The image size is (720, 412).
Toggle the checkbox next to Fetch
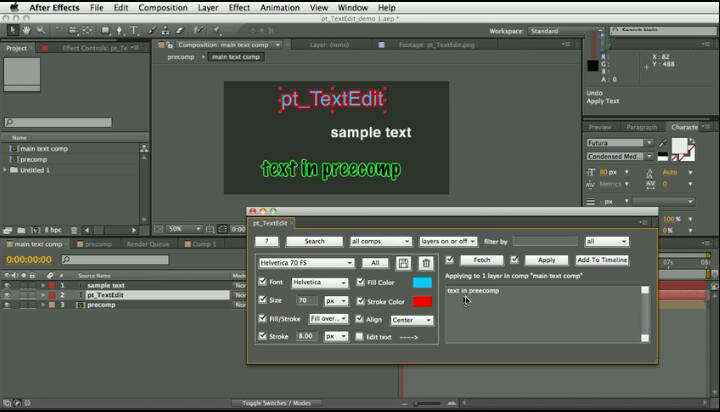coord(450,260)
